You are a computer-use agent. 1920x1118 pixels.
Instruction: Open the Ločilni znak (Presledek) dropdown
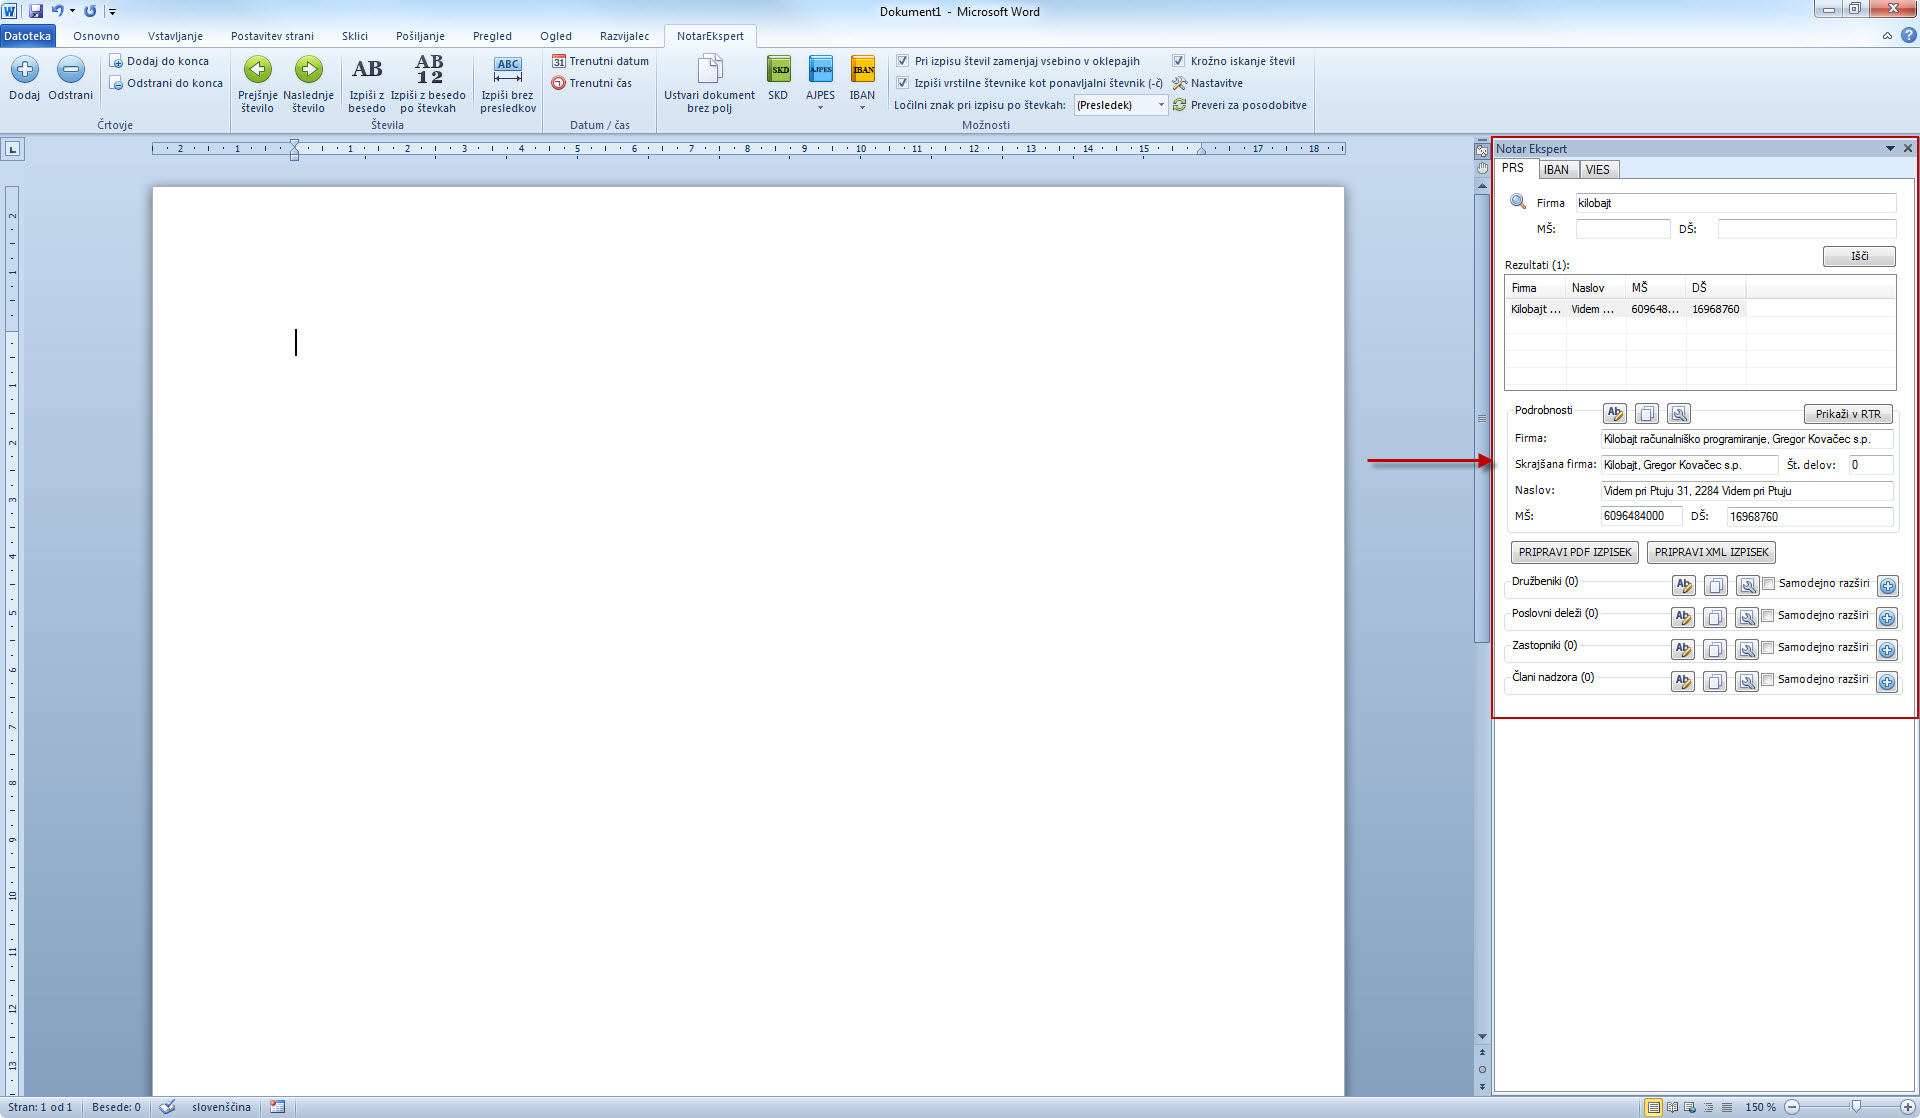tap(1161, 105)
